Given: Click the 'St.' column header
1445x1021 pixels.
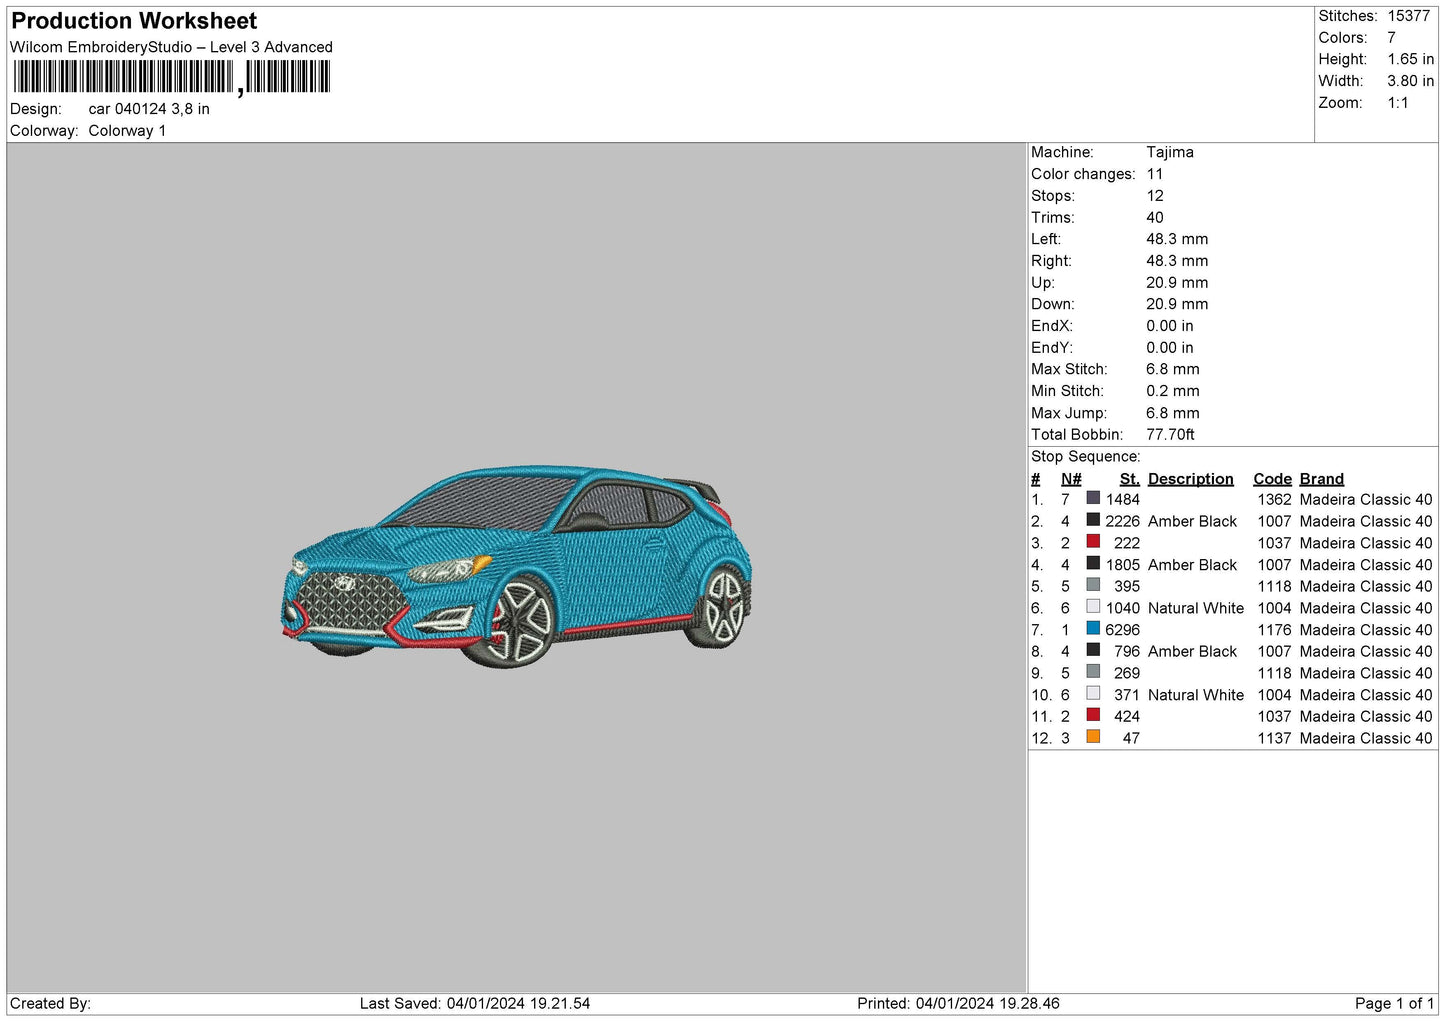Looking at the screenshot, I should 1130,479.
